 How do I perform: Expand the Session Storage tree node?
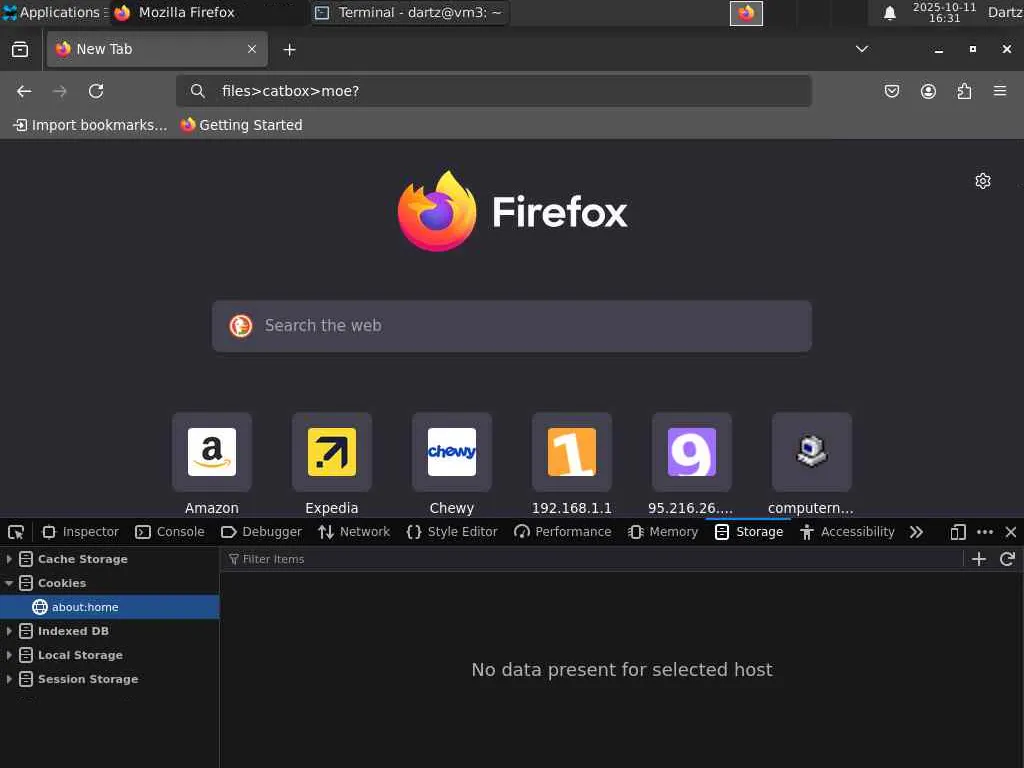click(9, 679)
